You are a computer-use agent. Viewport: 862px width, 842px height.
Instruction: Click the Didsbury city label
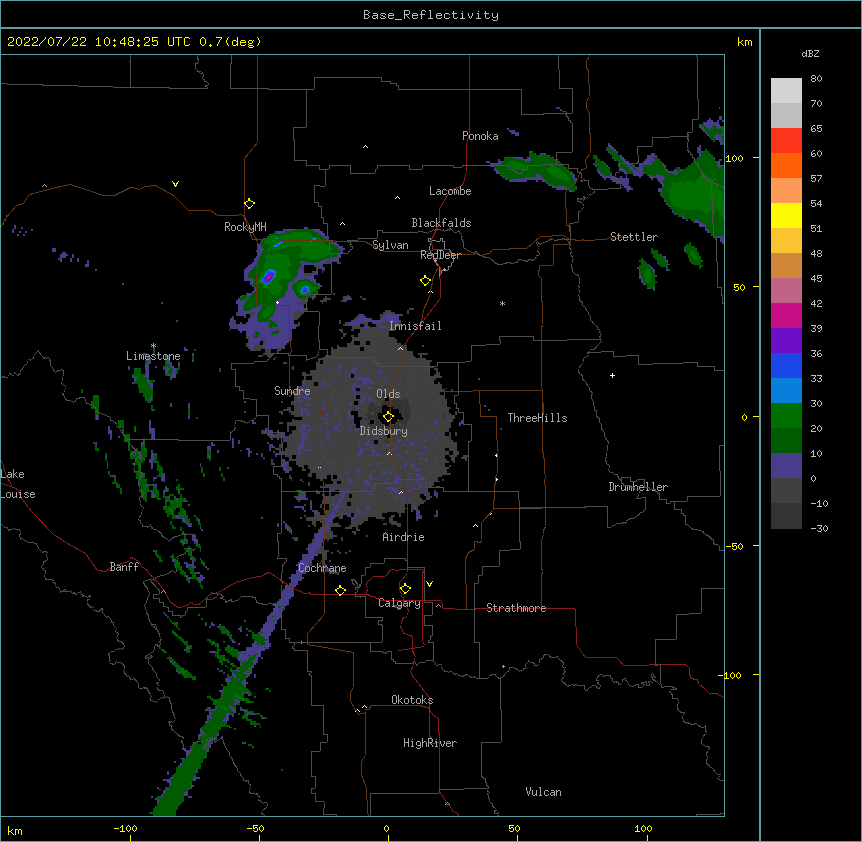click(384, 431)
